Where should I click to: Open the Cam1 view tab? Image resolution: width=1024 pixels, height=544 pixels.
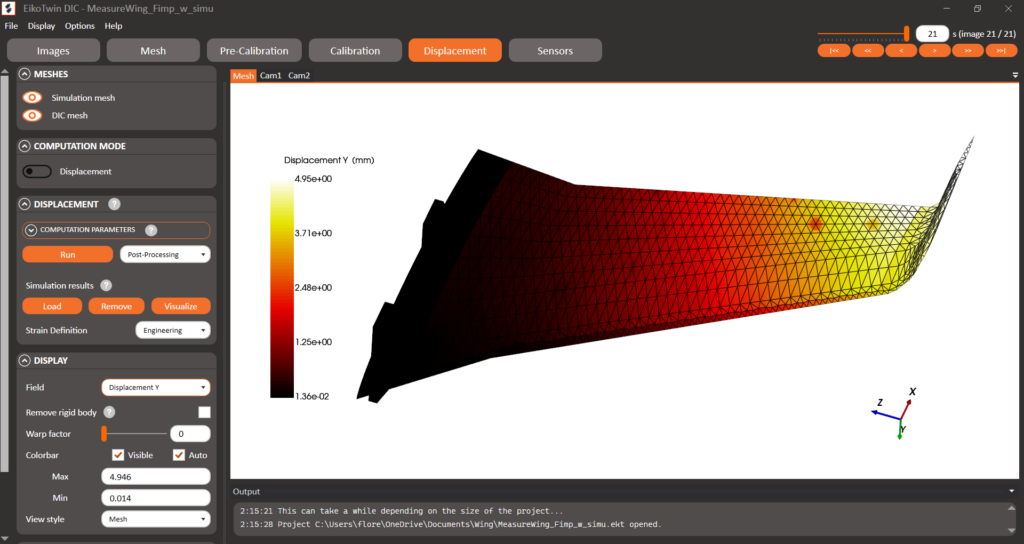(270, 76)
